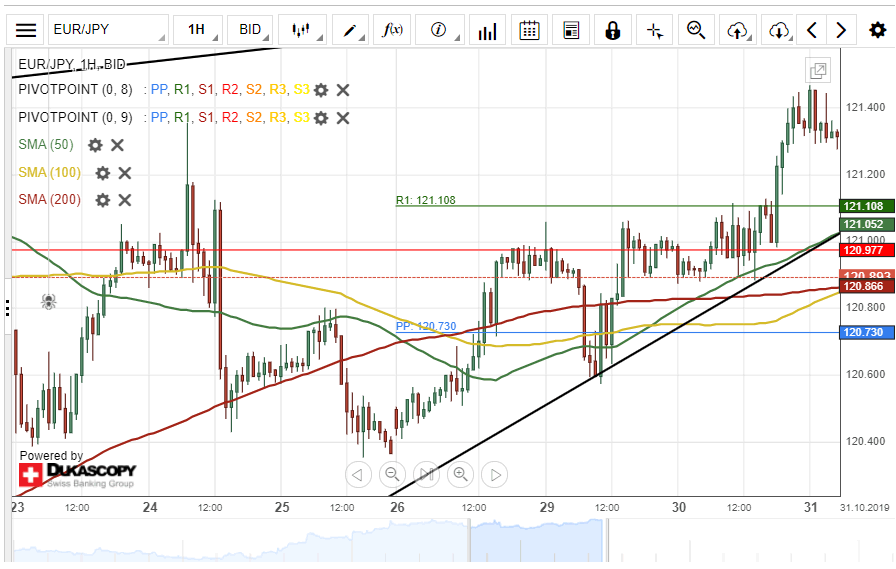This screenshot has height=569, width=896.
Task: Click the volume histogram bars icon
Action: pos(487,30)
